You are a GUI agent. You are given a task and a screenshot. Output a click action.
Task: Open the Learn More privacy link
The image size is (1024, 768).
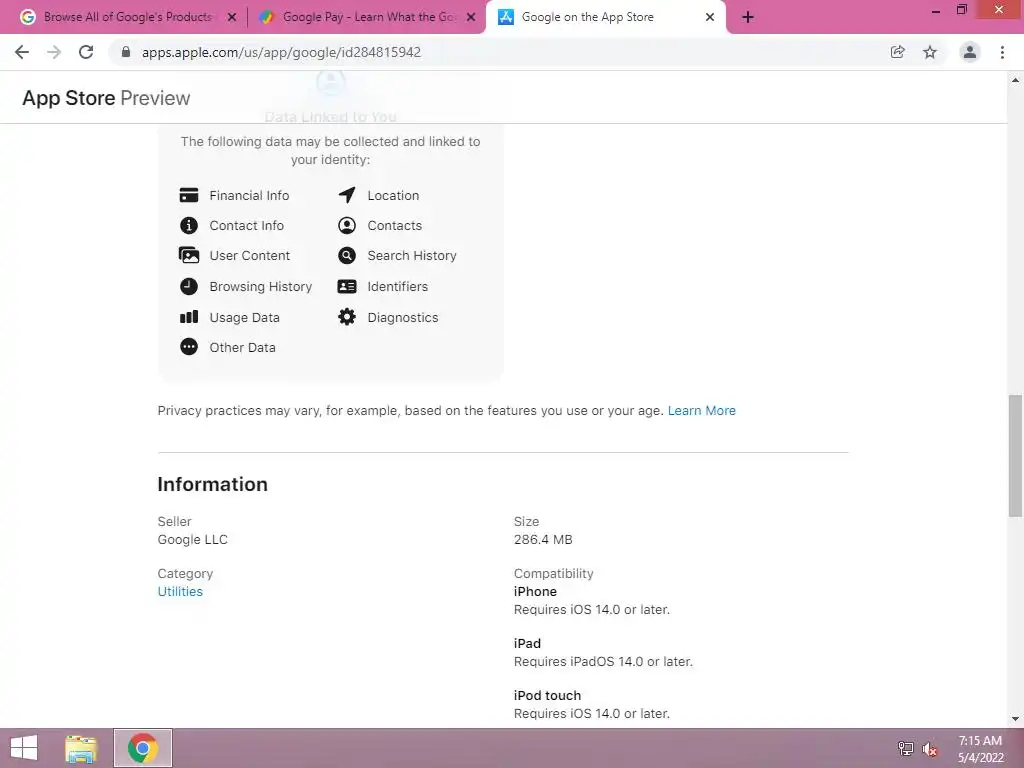point(701,411)
